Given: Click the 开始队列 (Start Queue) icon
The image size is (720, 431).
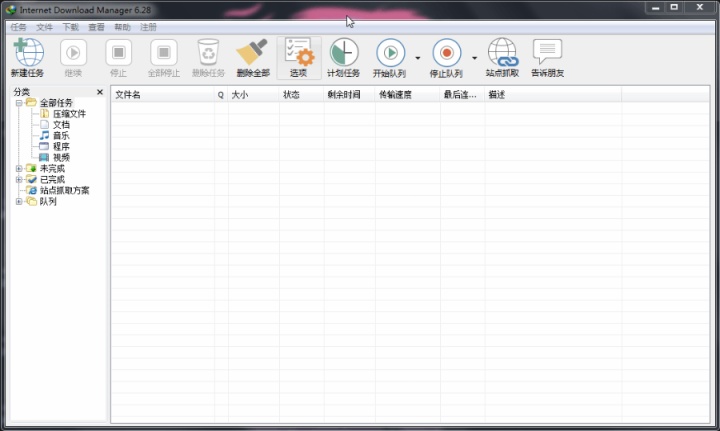Looking at the screenshot, I should 390,53.
